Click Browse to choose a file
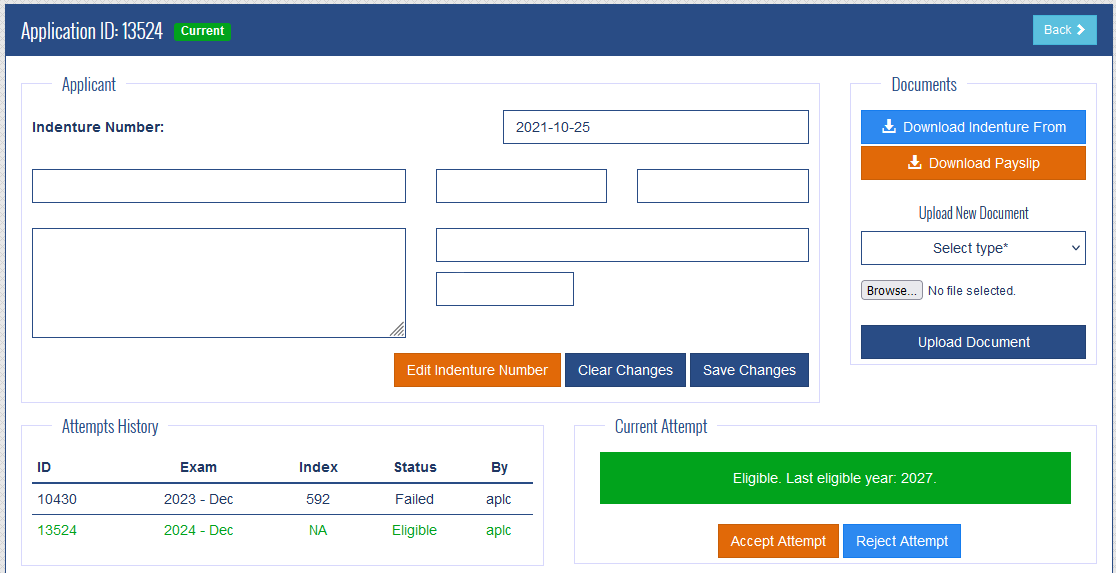 [891, 291]
